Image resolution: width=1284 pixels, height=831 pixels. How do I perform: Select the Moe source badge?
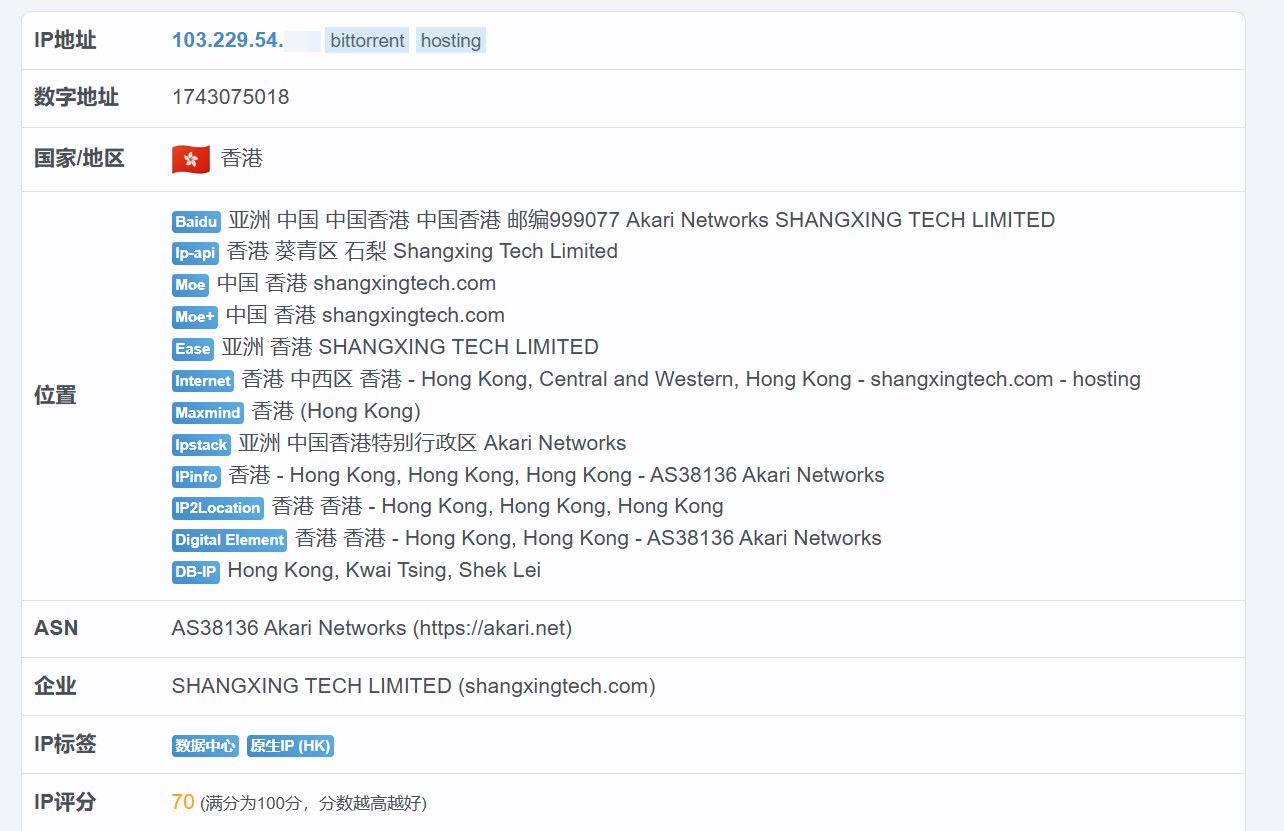pos(190,285)
